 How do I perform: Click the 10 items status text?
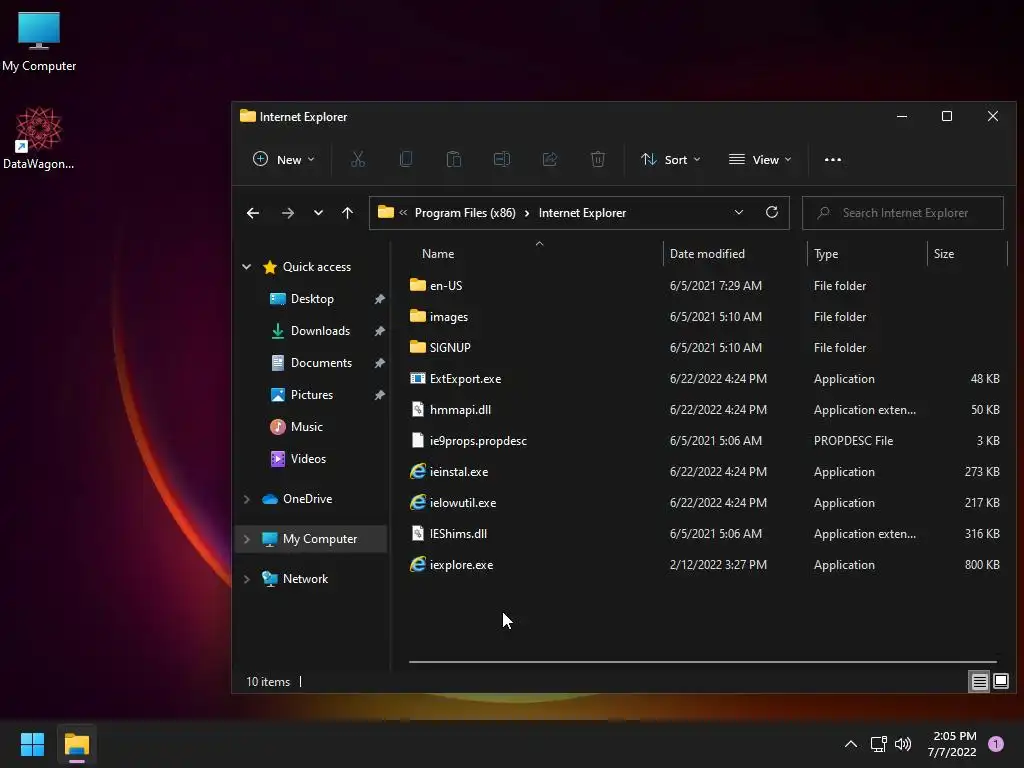(x=268, y=682)
